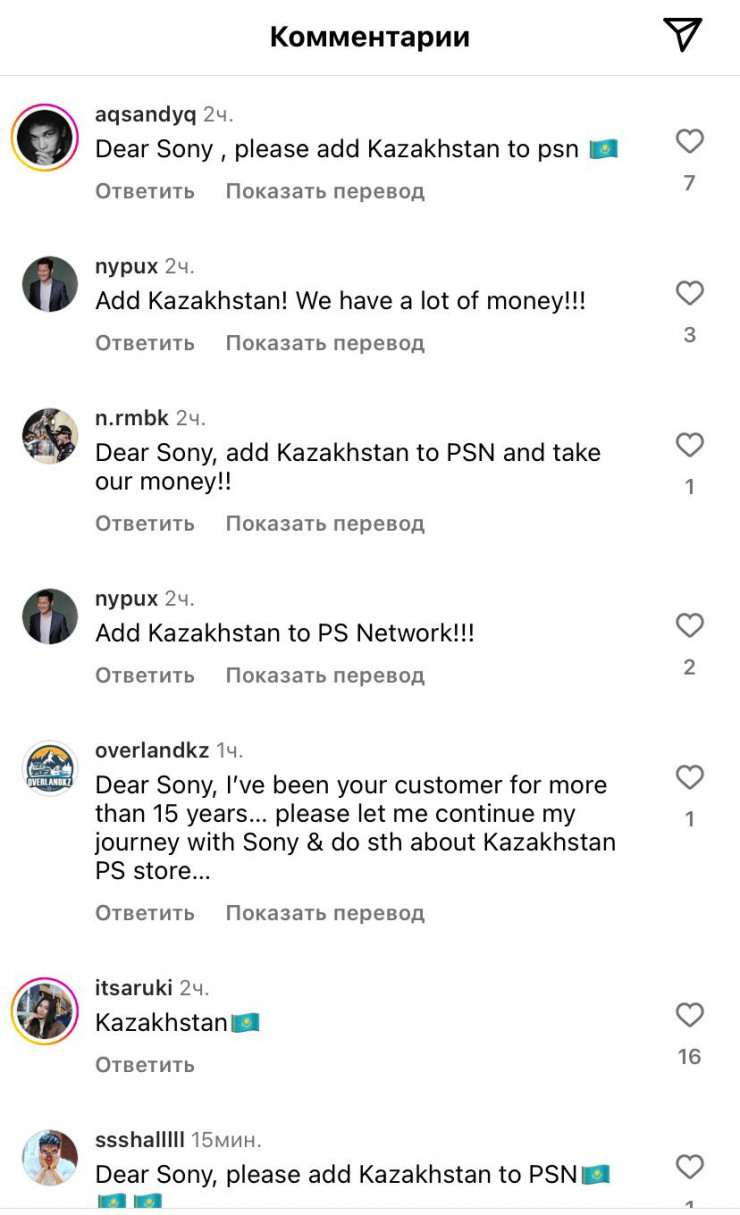Open the ssshalllll username link

point(140,1140)
